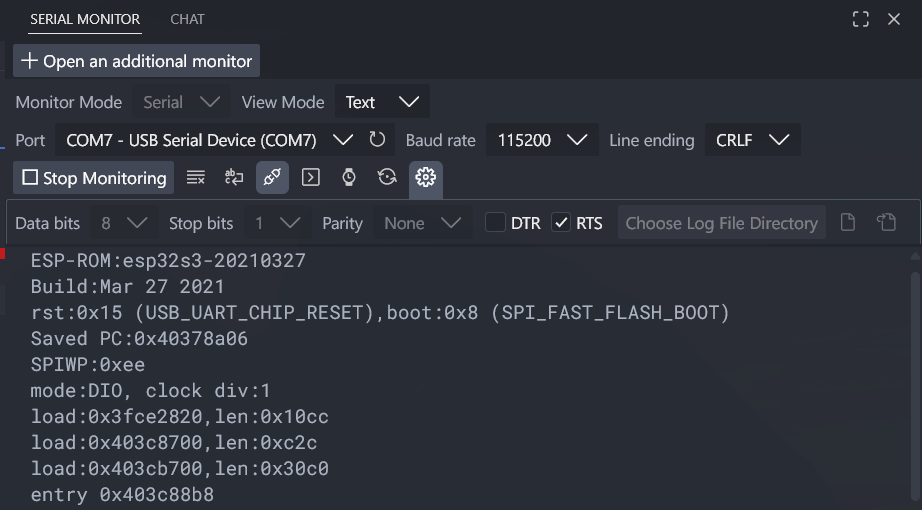Click Choose Log File Directory button
The image size is (922, 510).
pos(721,223)
